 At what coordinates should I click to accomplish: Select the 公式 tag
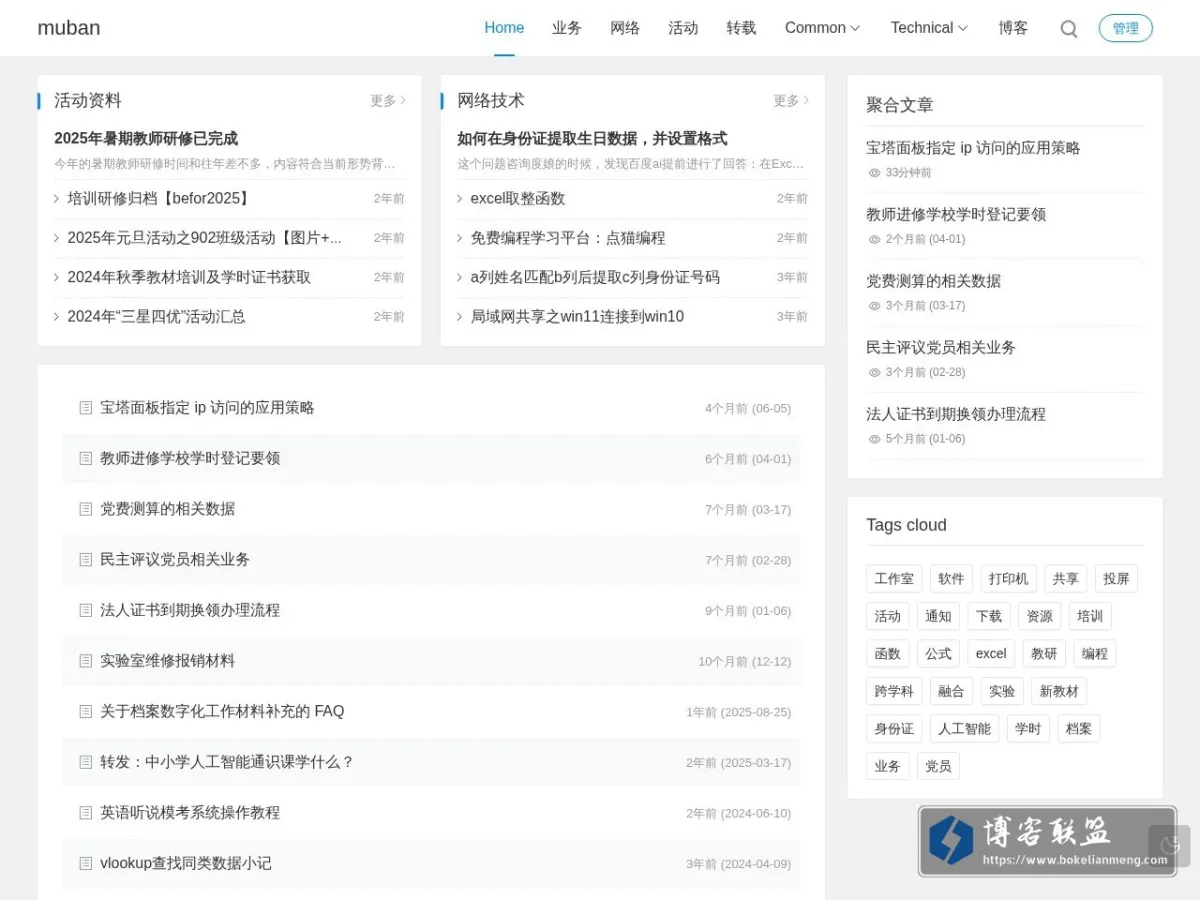pyautogui.click(x=938, y=654)
